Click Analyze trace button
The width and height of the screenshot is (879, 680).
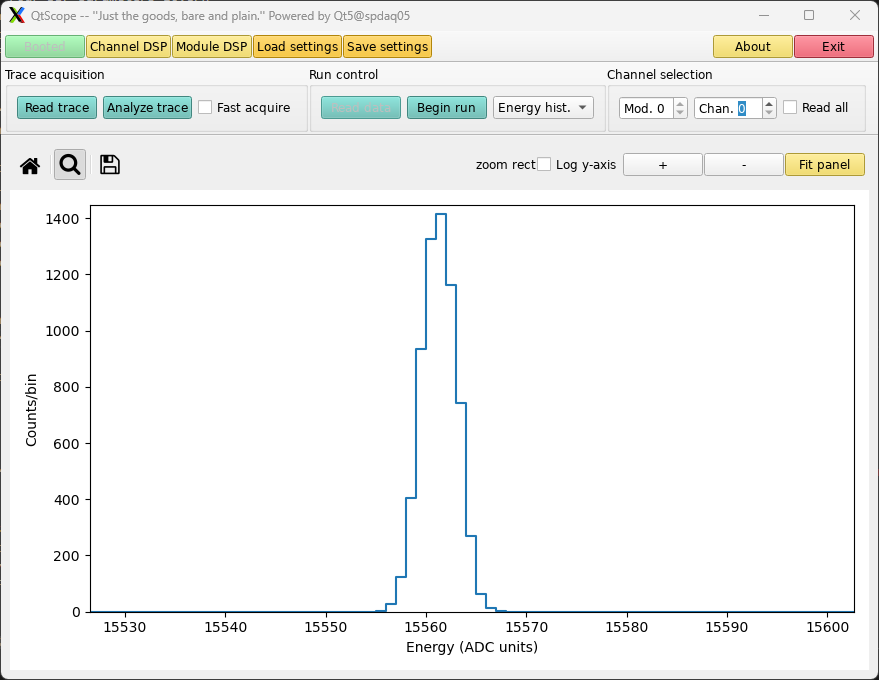(147, 108)
